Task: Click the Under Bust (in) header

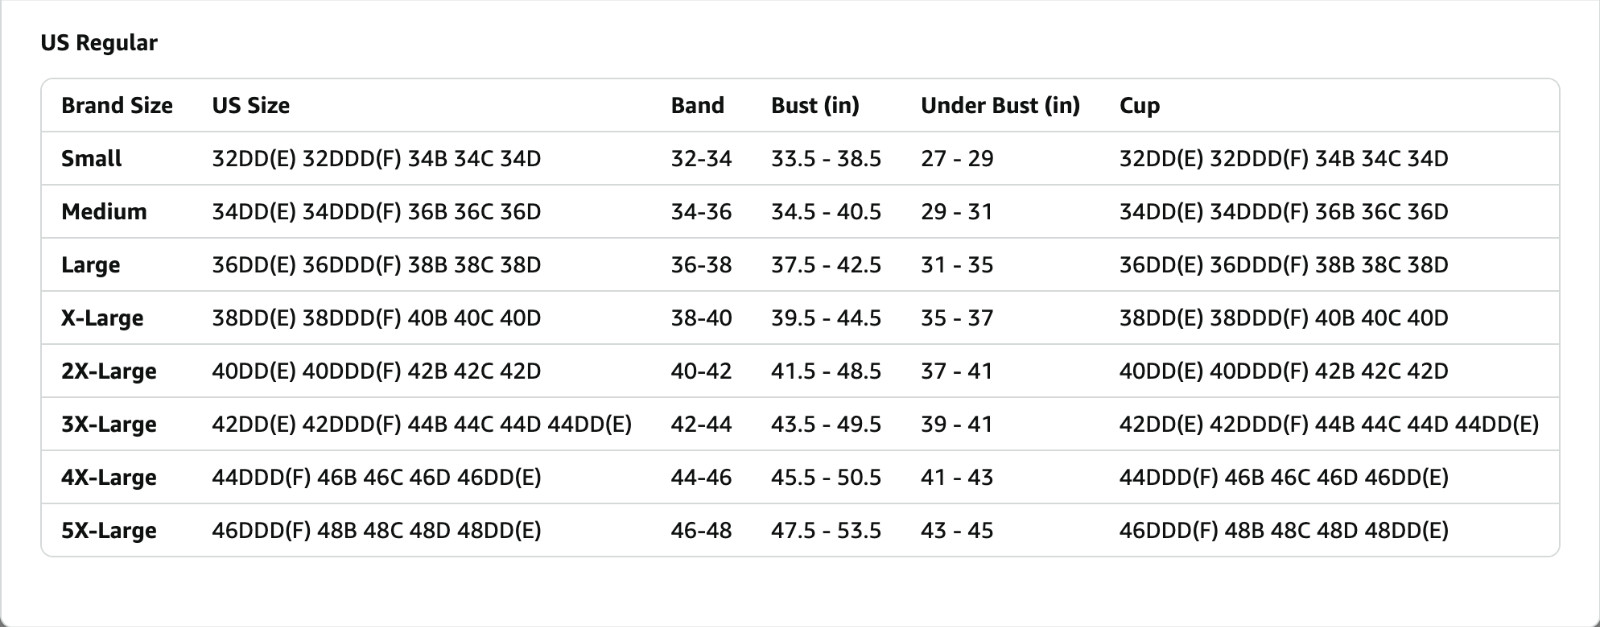Action: [x=1000, y=105]
